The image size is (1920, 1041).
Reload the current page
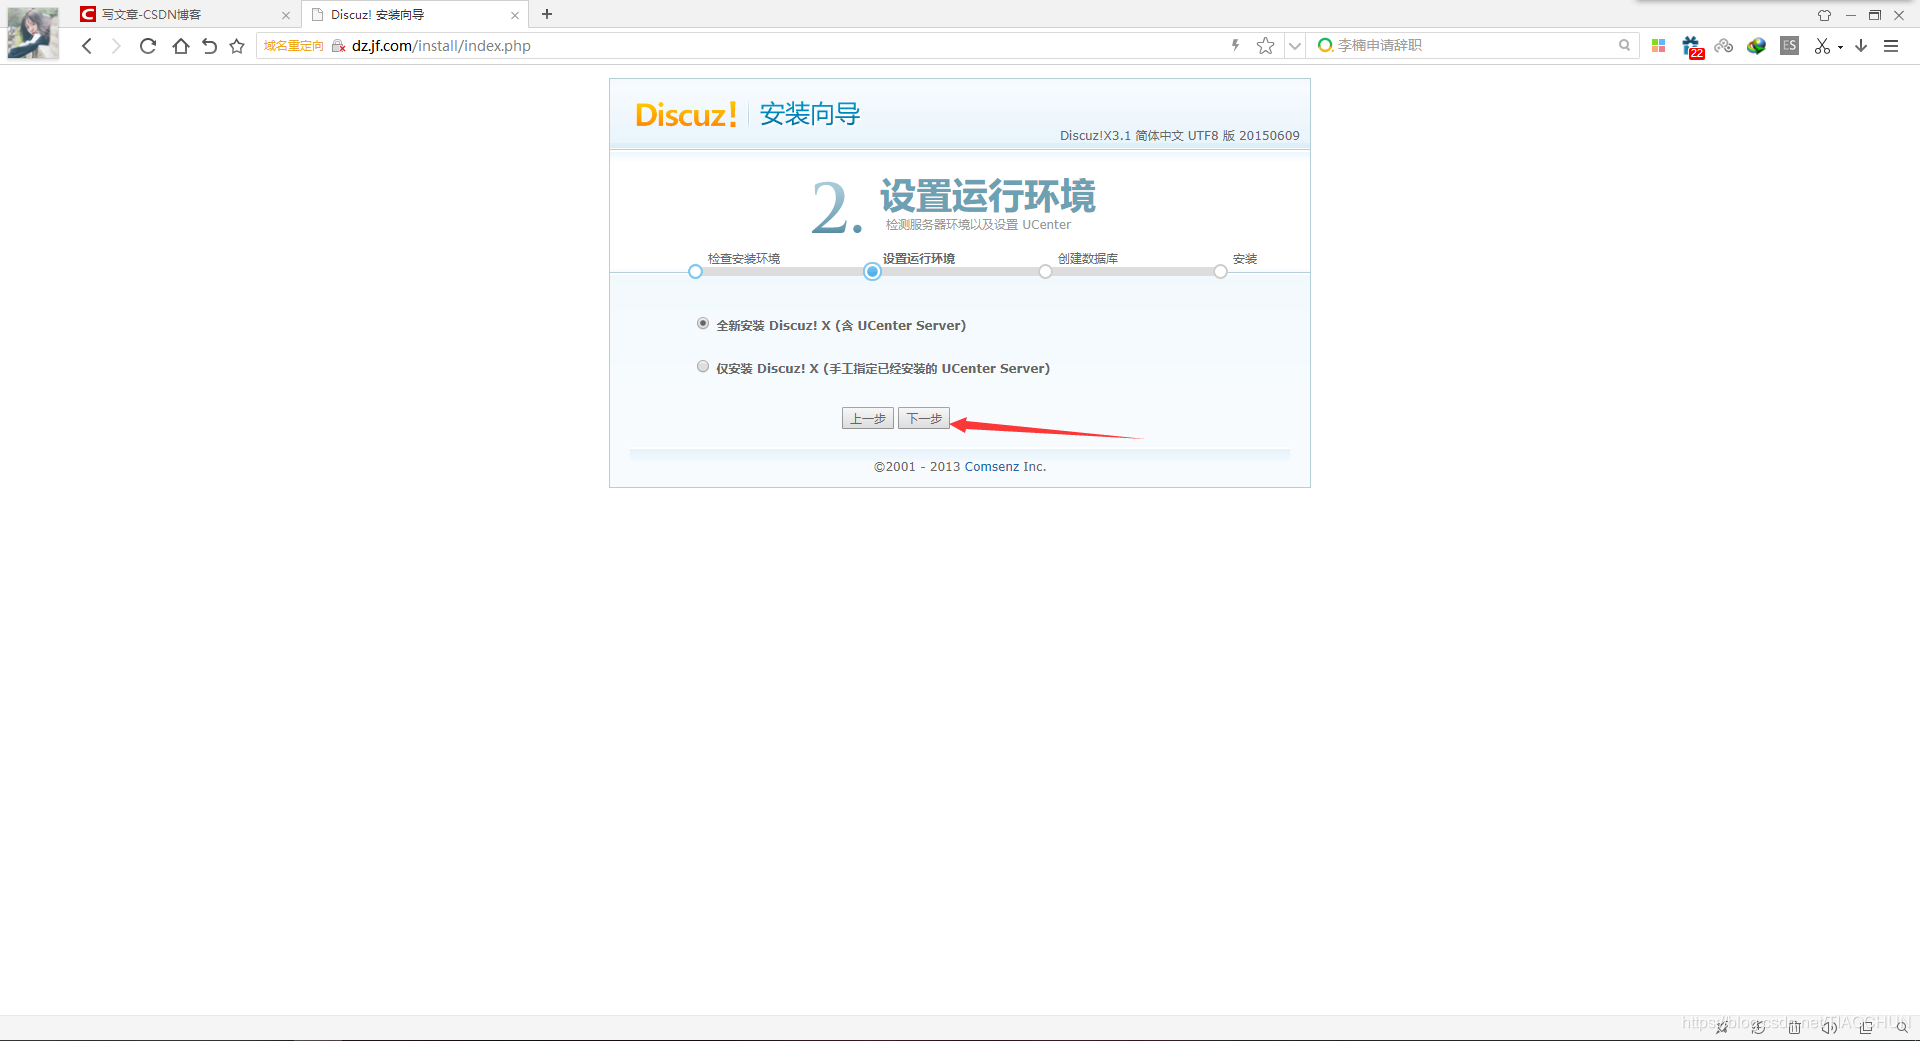coord(148,46)
